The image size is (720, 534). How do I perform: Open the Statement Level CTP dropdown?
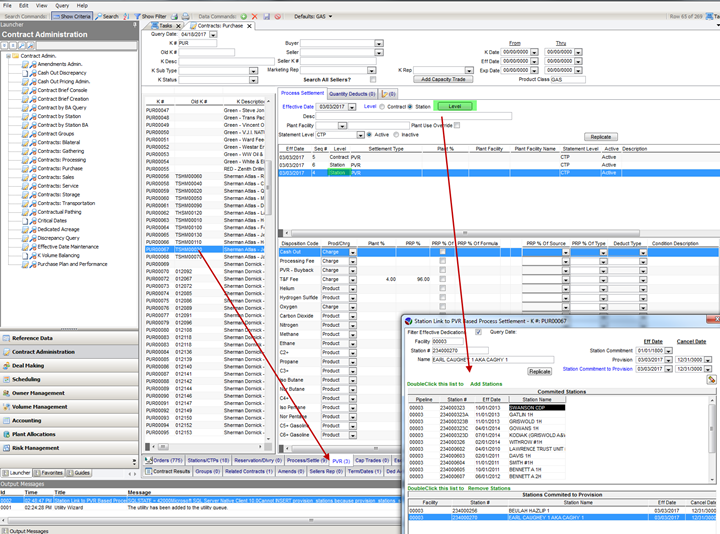(360, 134)
